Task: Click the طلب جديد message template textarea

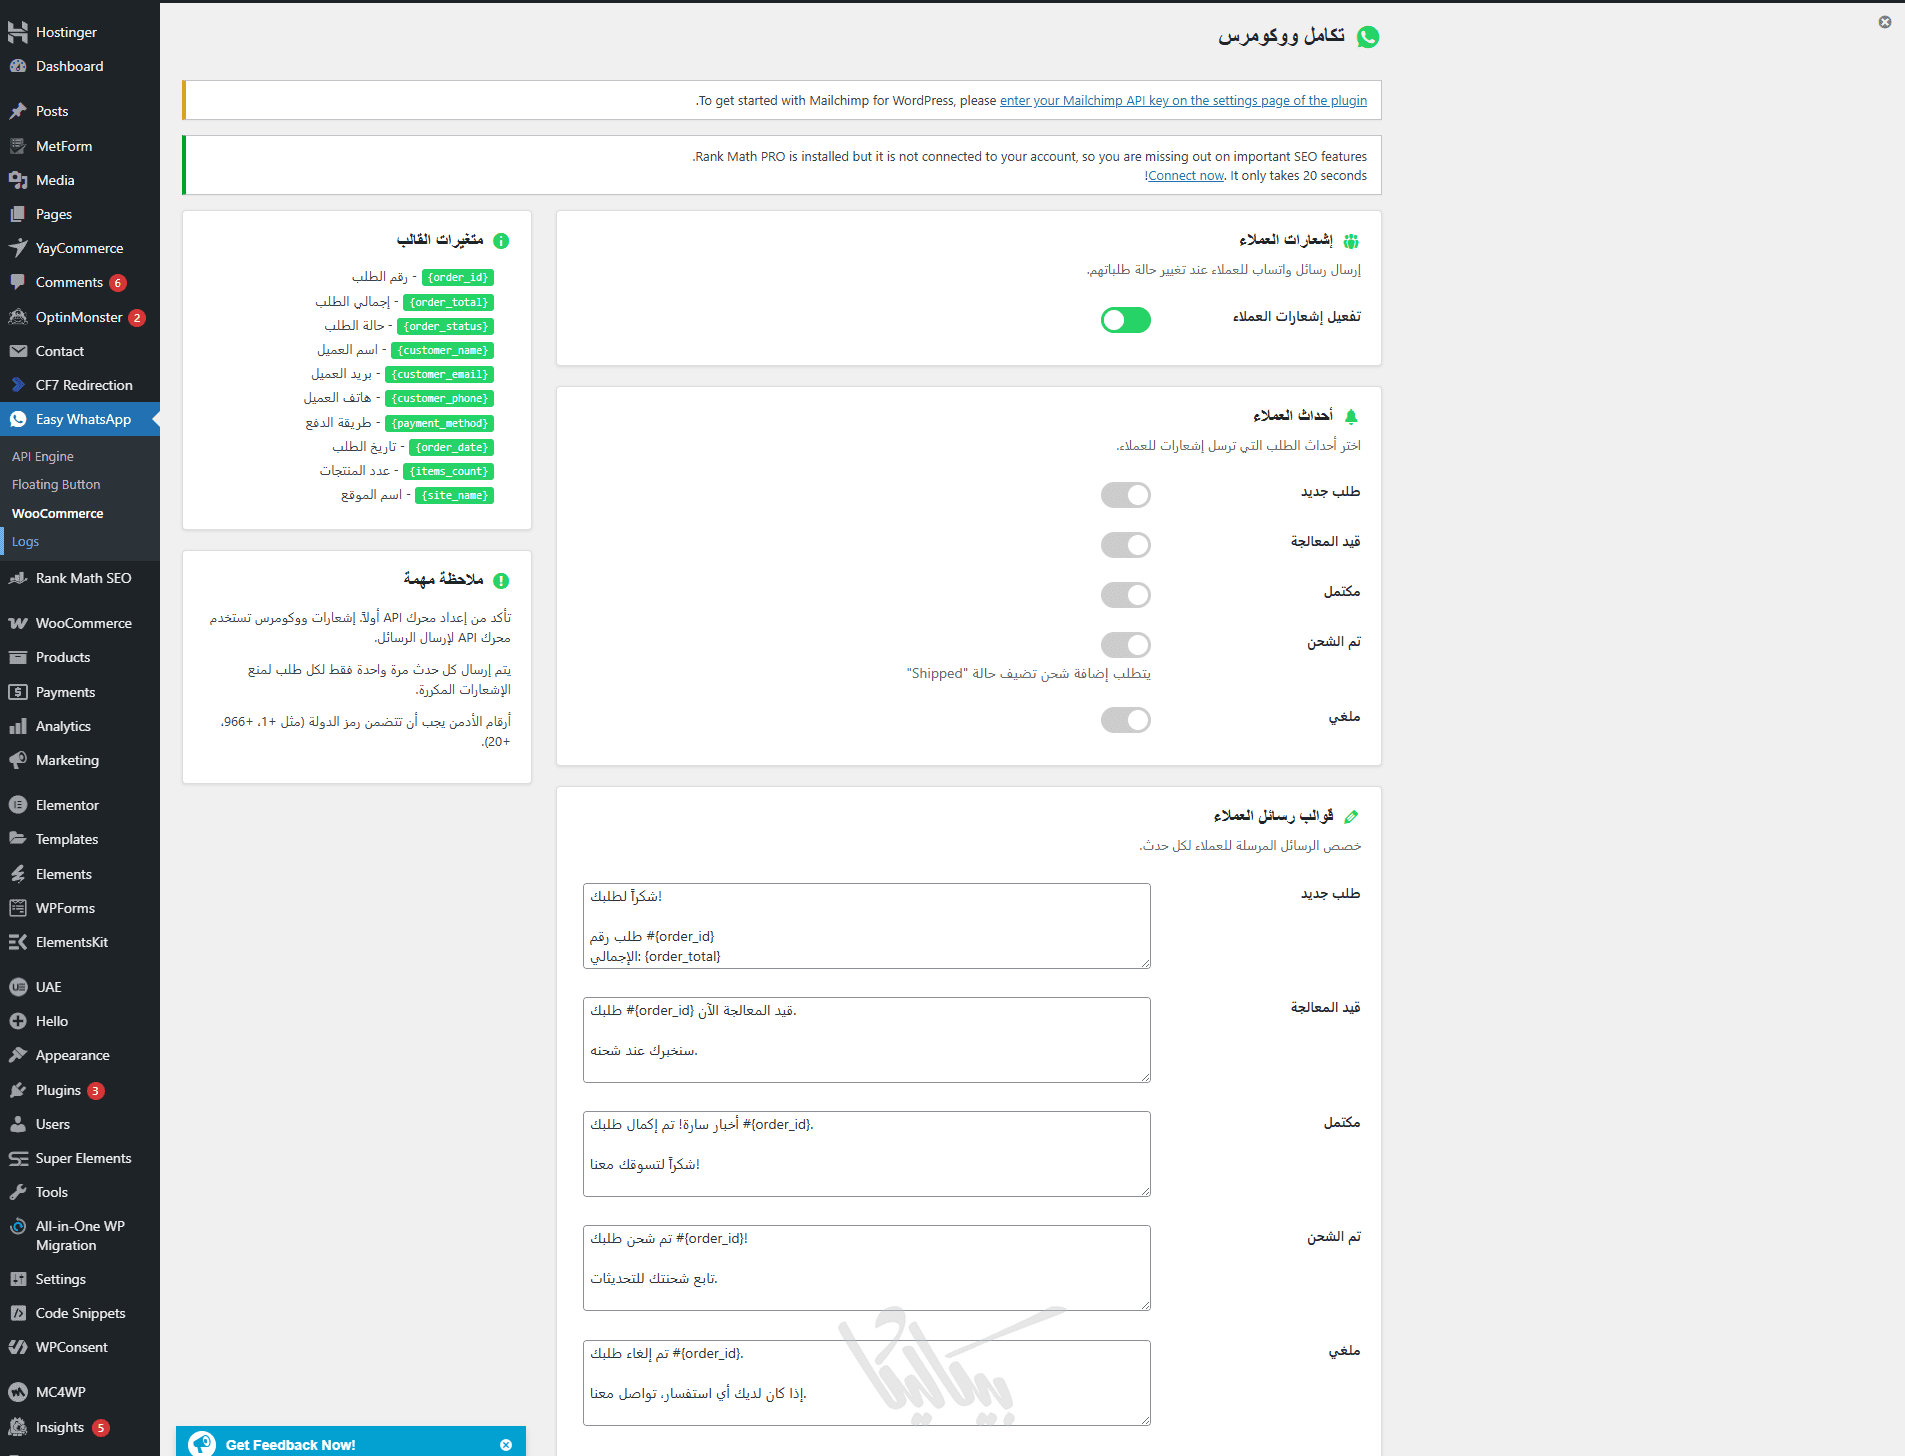Action: [866, 925]
